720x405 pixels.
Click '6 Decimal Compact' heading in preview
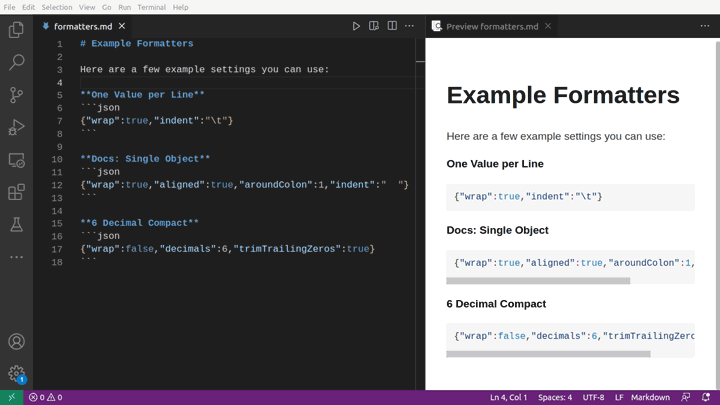[496, 304]
